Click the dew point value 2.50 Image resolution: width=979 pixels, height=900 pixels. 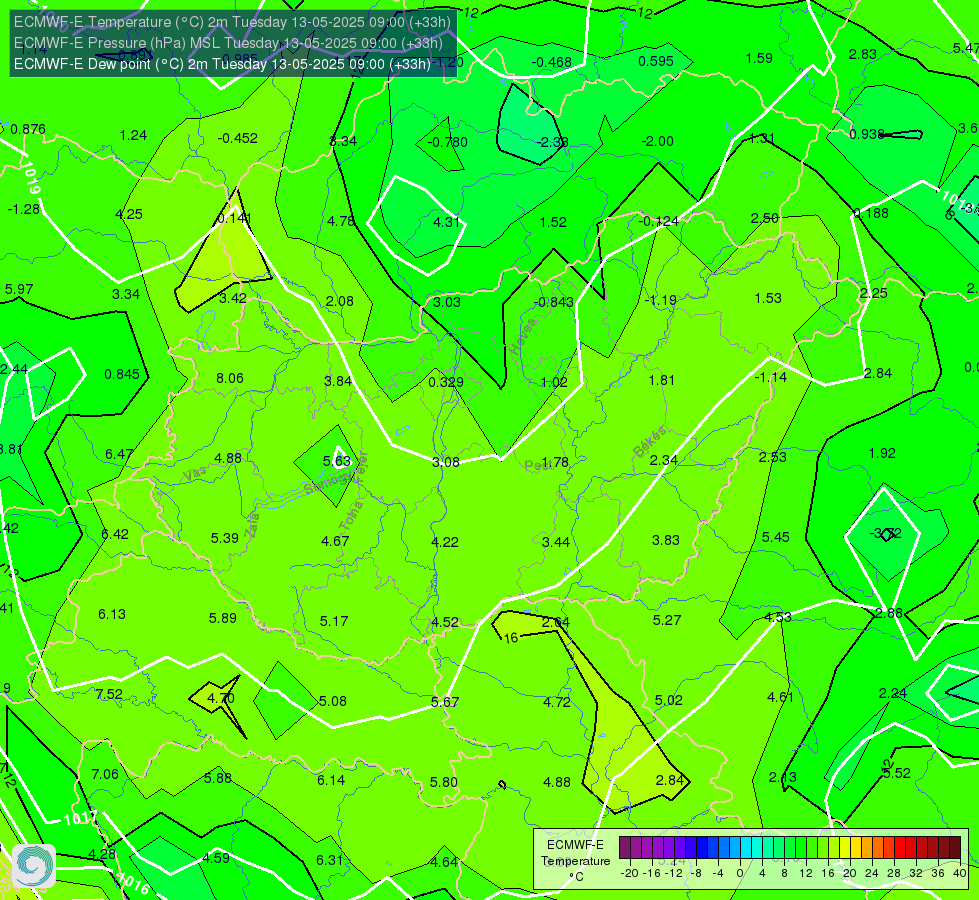765,218
